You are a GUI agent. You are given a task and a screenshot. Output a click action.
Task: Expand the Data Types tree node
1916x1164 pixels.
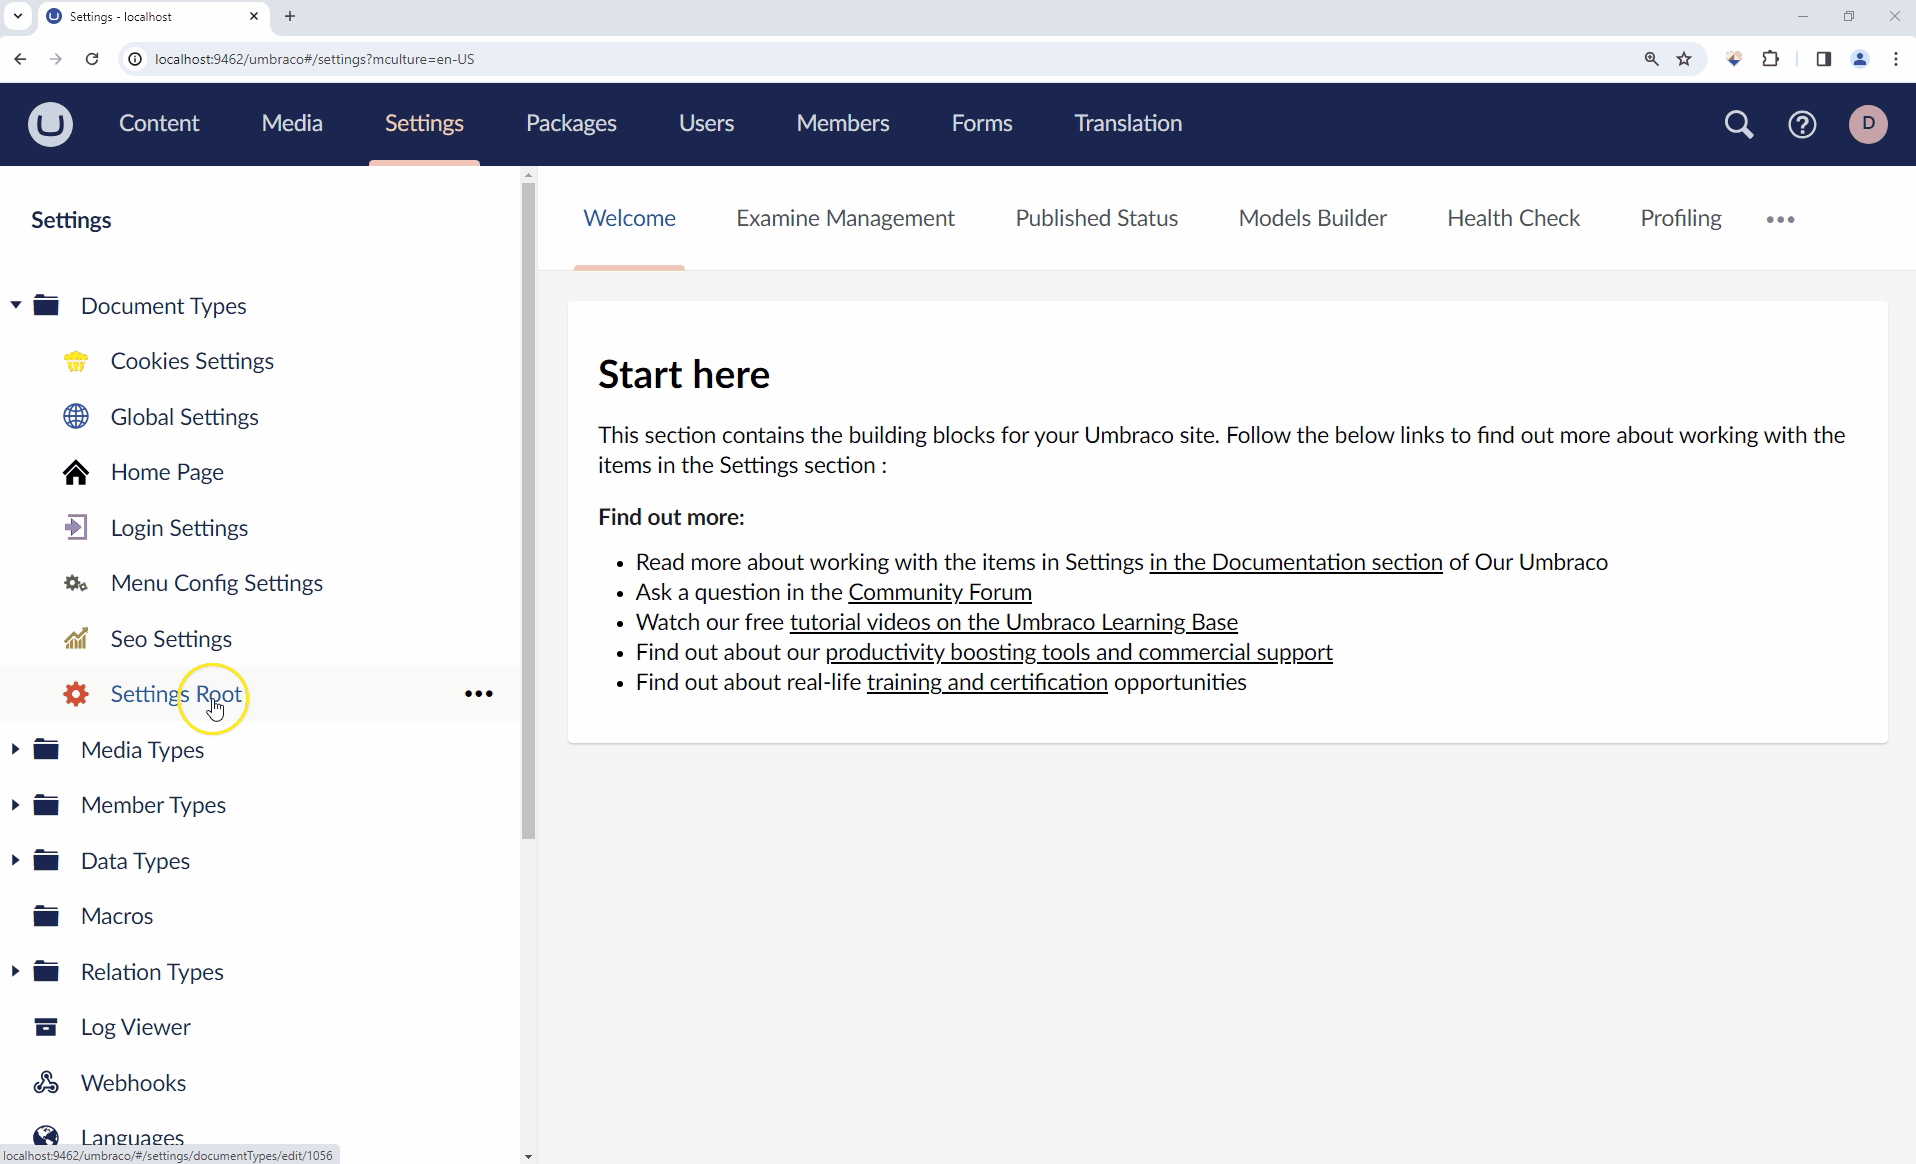click(15, 860)
